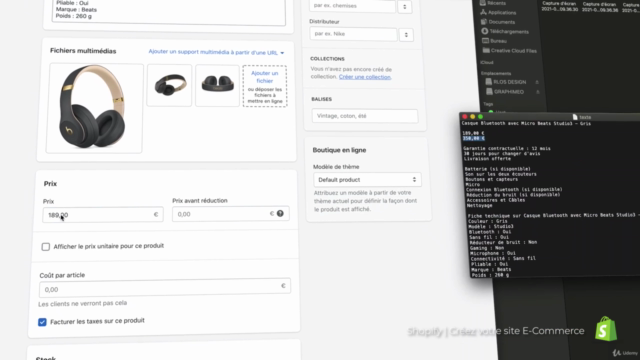The height and width of the screenshot is (360, 640).
Task: Click the Bureau icon in Finder sidebar
Action: (x=485, y=41)
